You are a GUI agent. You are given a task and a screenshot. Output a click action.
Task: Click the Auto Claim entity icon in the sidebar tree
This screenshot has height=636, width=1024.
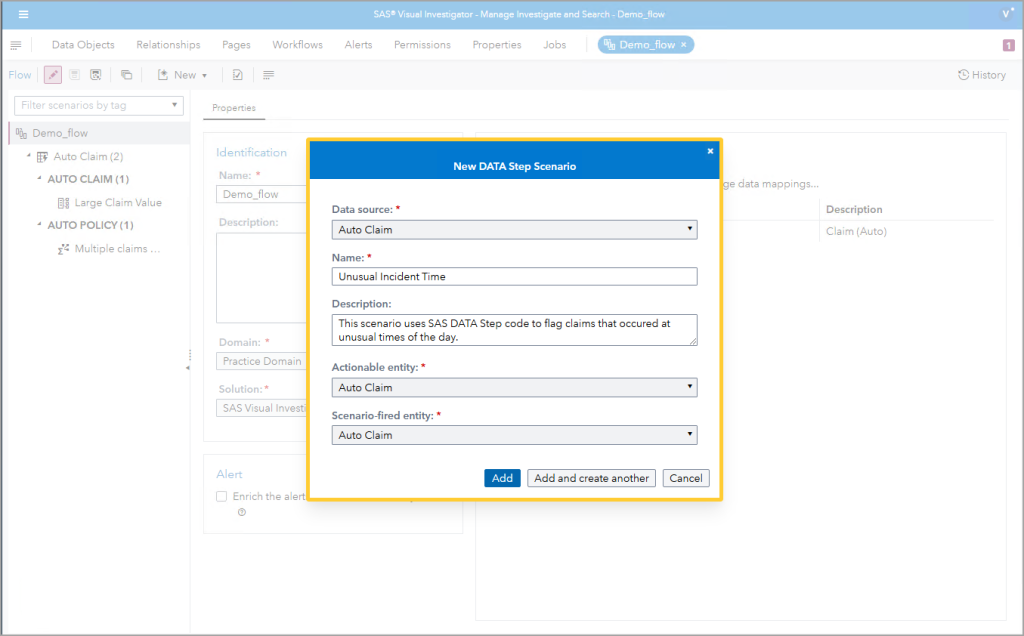(x=42, y=156)
